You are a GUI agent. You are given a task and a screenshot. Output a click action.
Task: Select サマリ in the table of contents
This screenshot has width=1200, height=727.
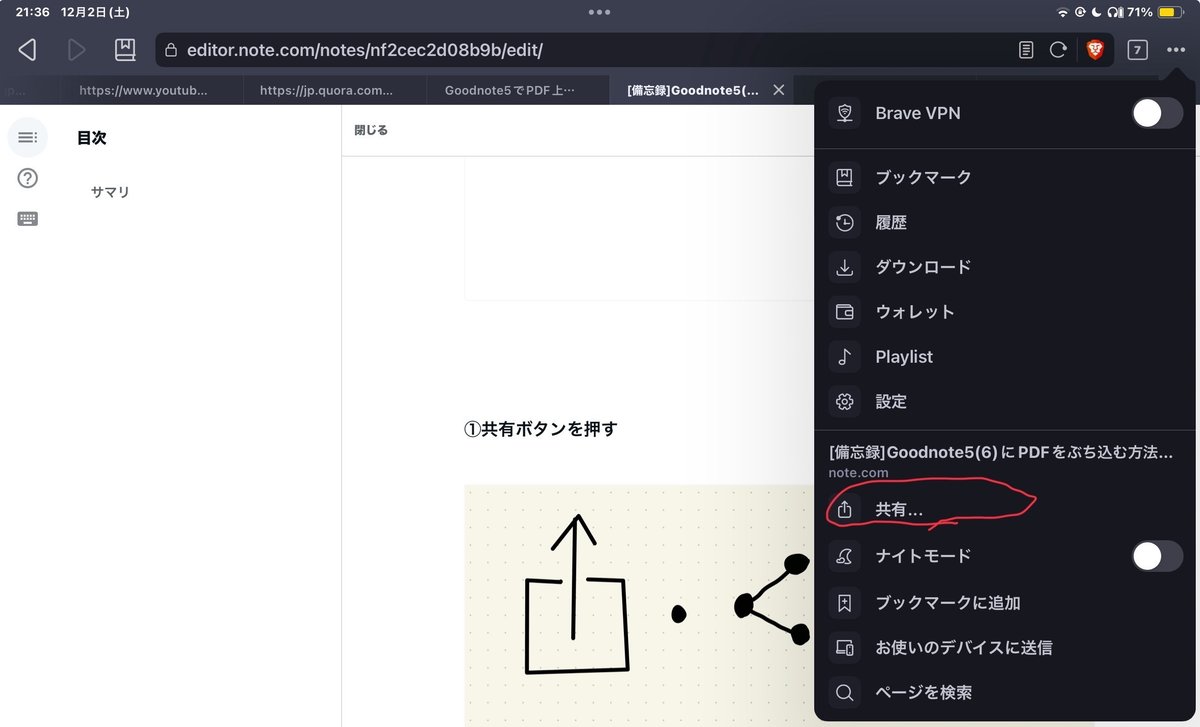click(x=110, y=192)
